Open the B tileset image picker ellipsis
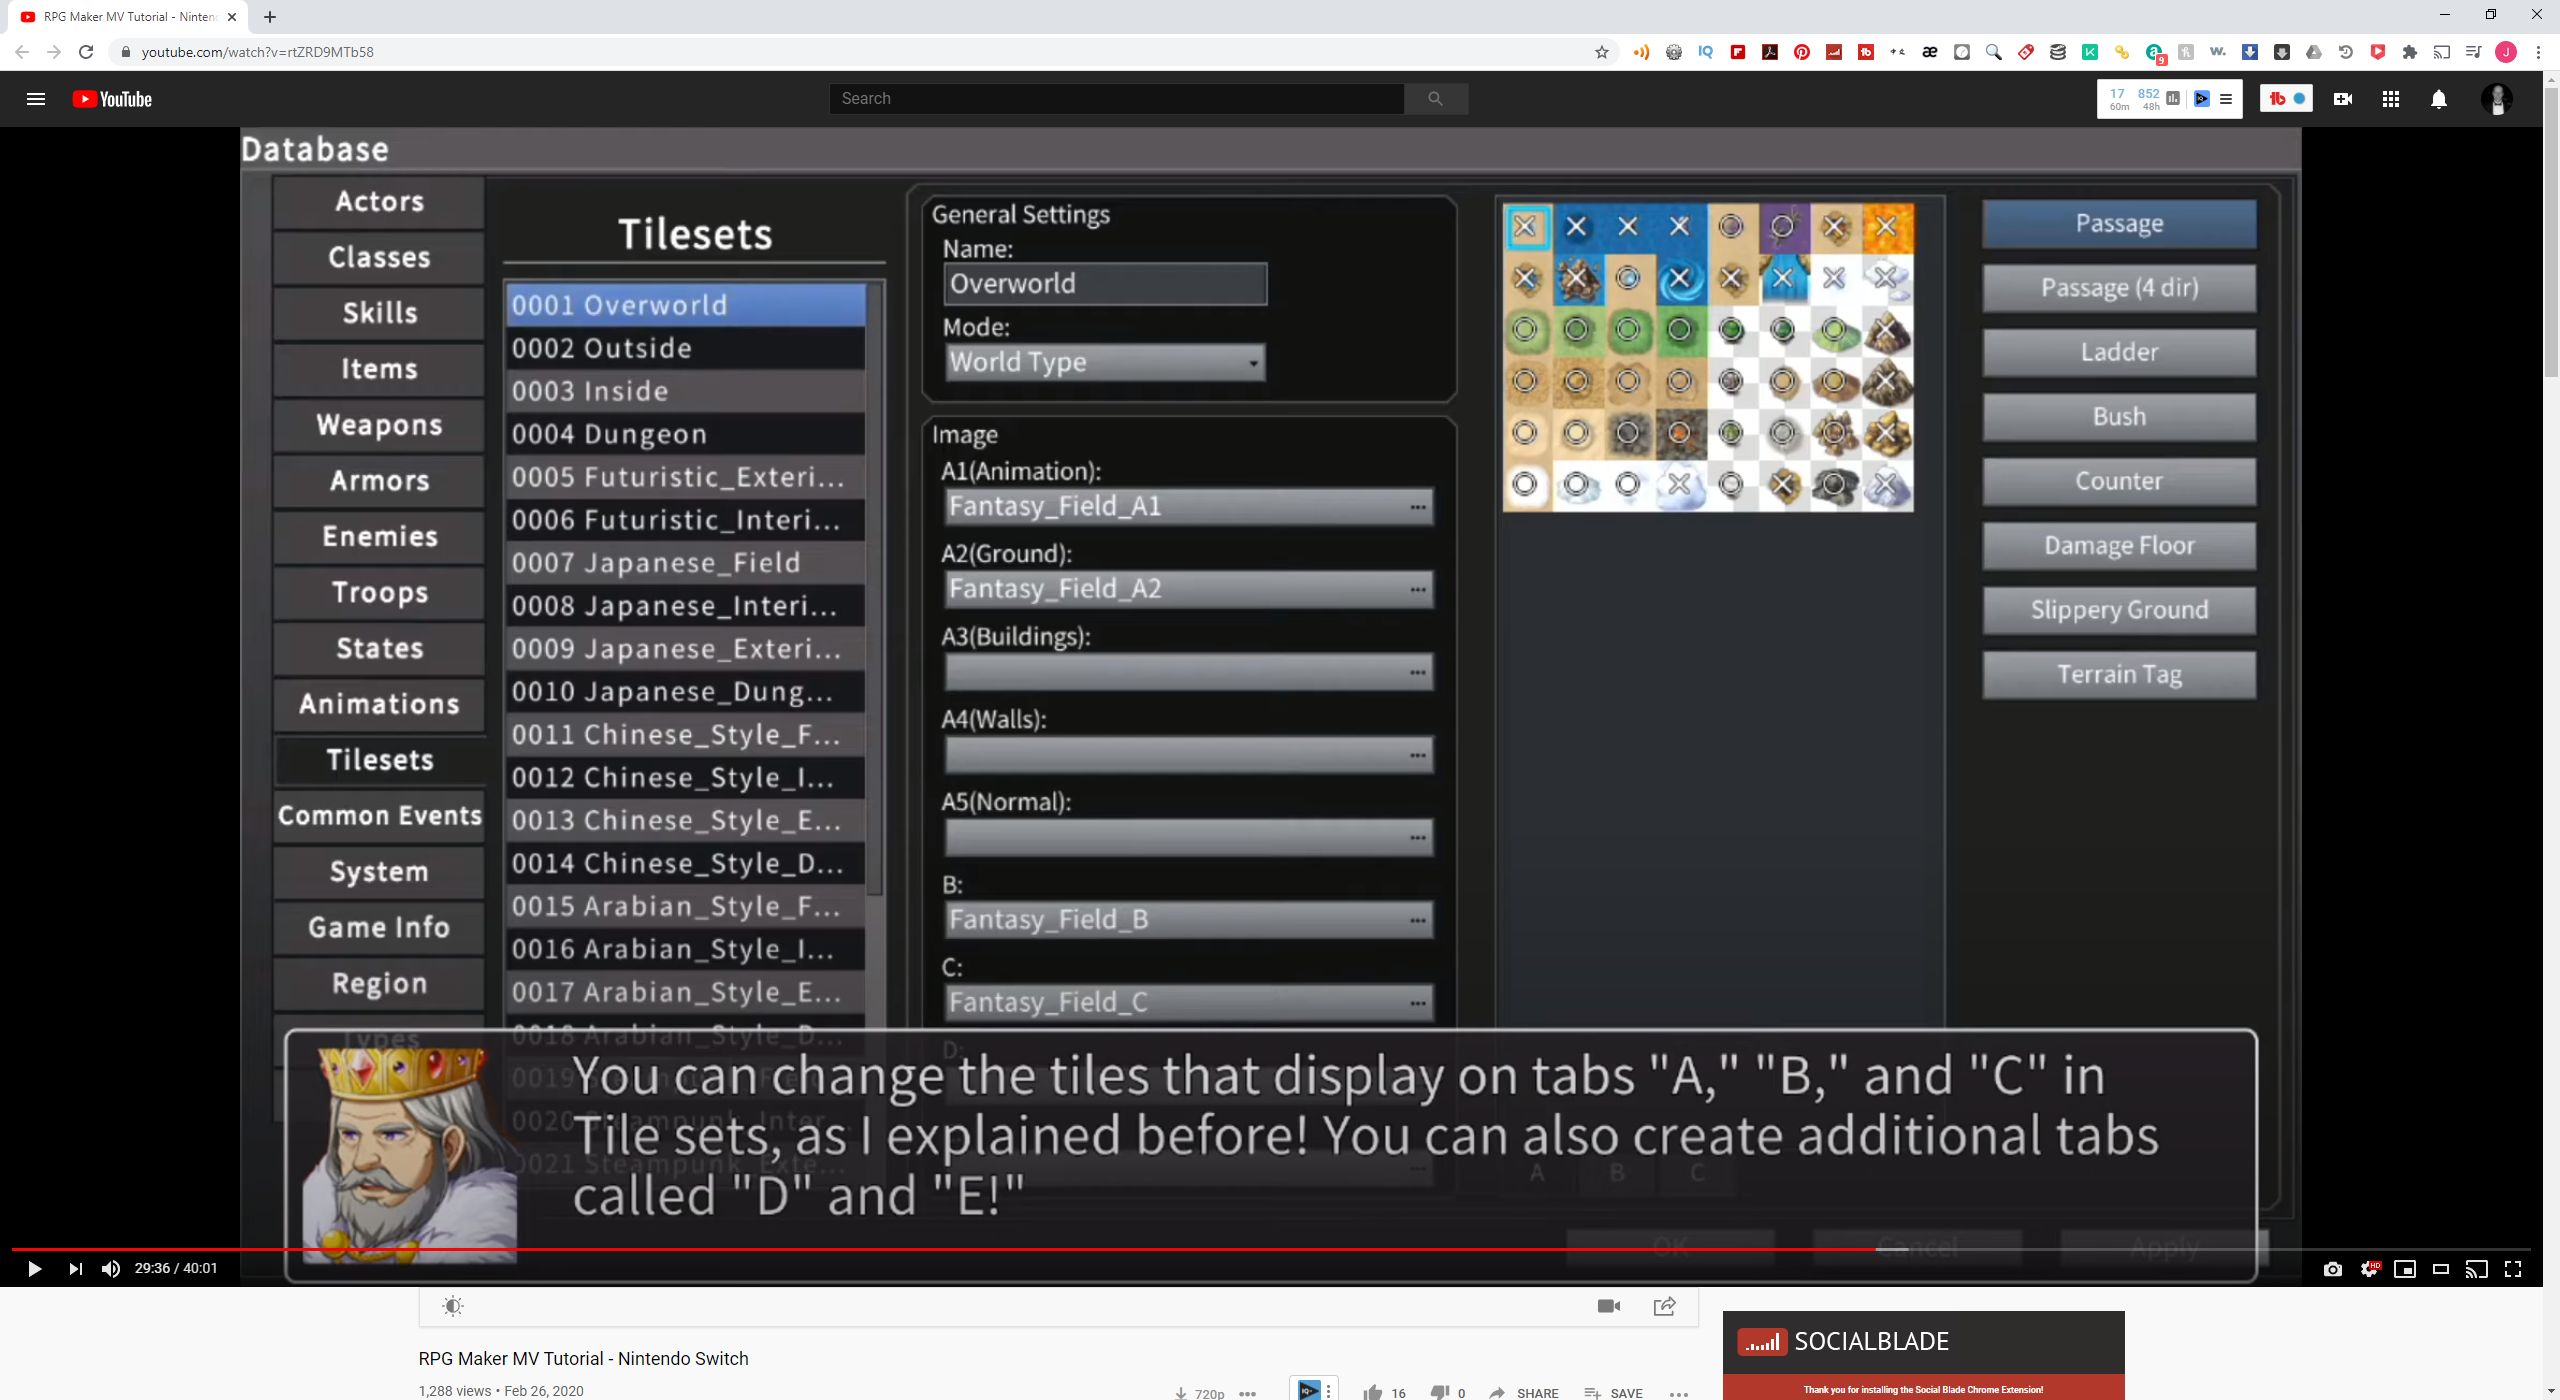Viewport: 2560px width, 1400px height. [x=1418, y=920]
